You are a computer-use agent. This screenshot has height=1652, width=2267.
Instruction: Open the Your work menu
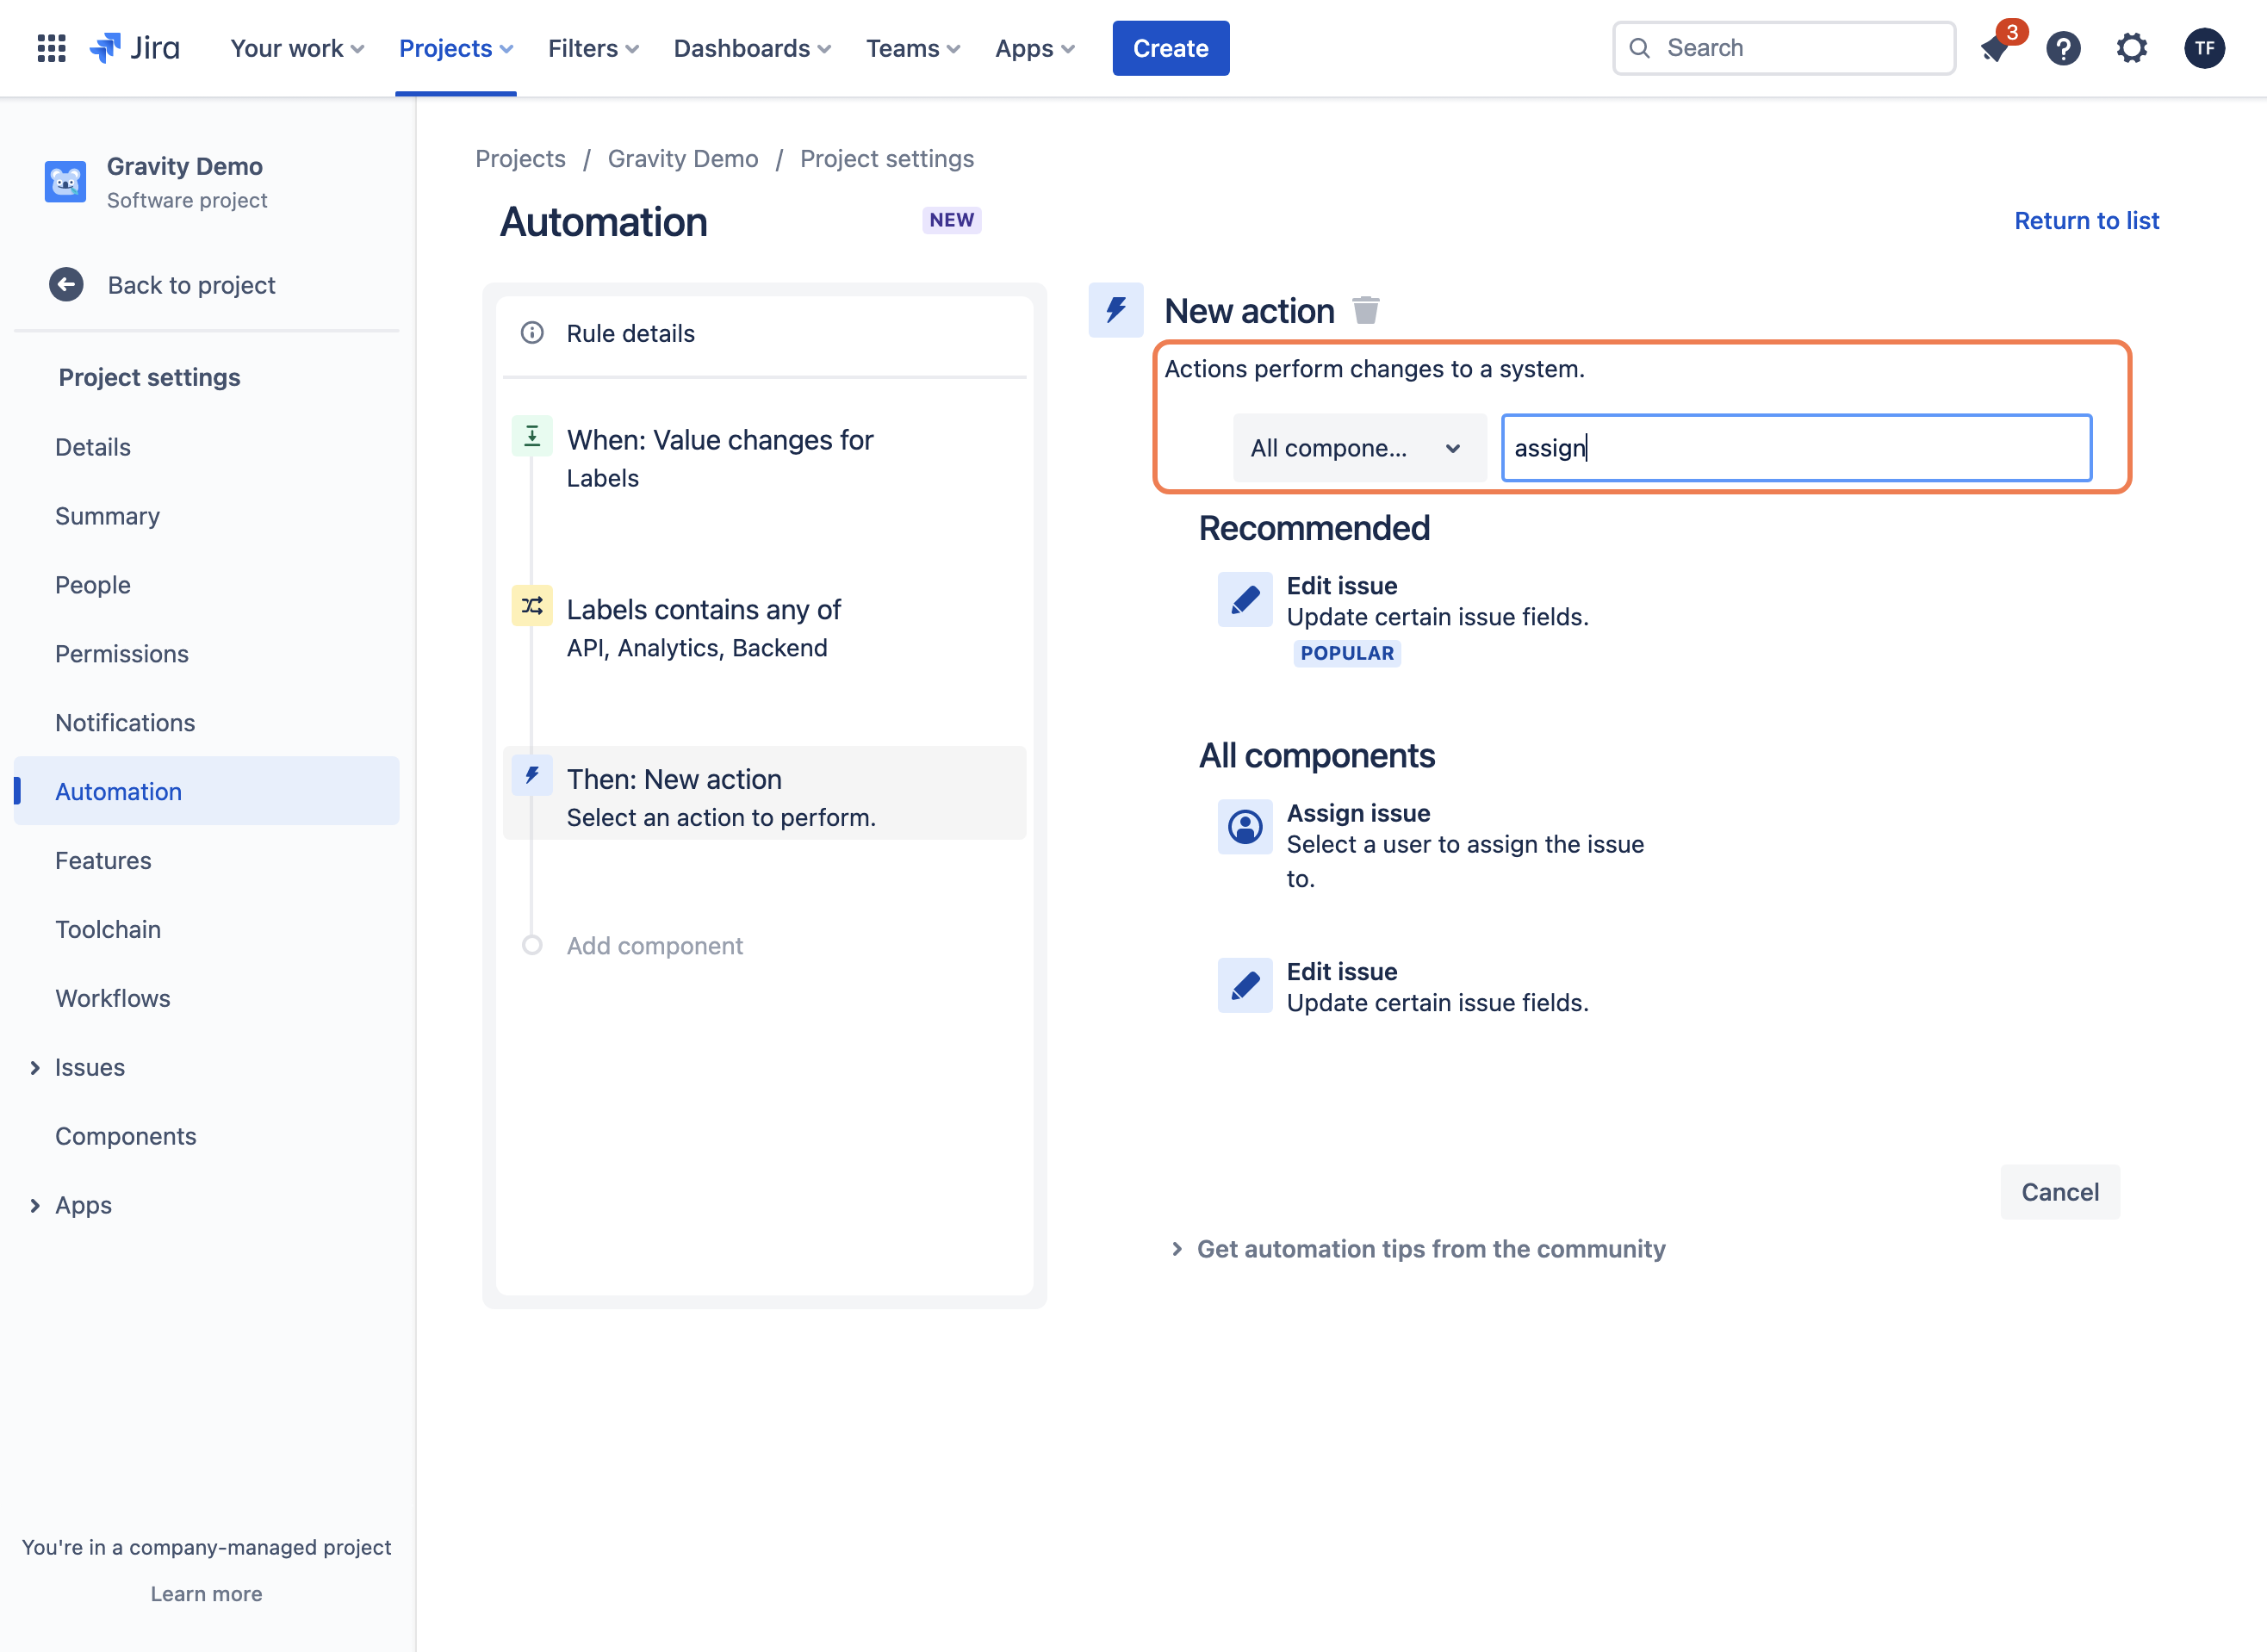tap(297, 48)
